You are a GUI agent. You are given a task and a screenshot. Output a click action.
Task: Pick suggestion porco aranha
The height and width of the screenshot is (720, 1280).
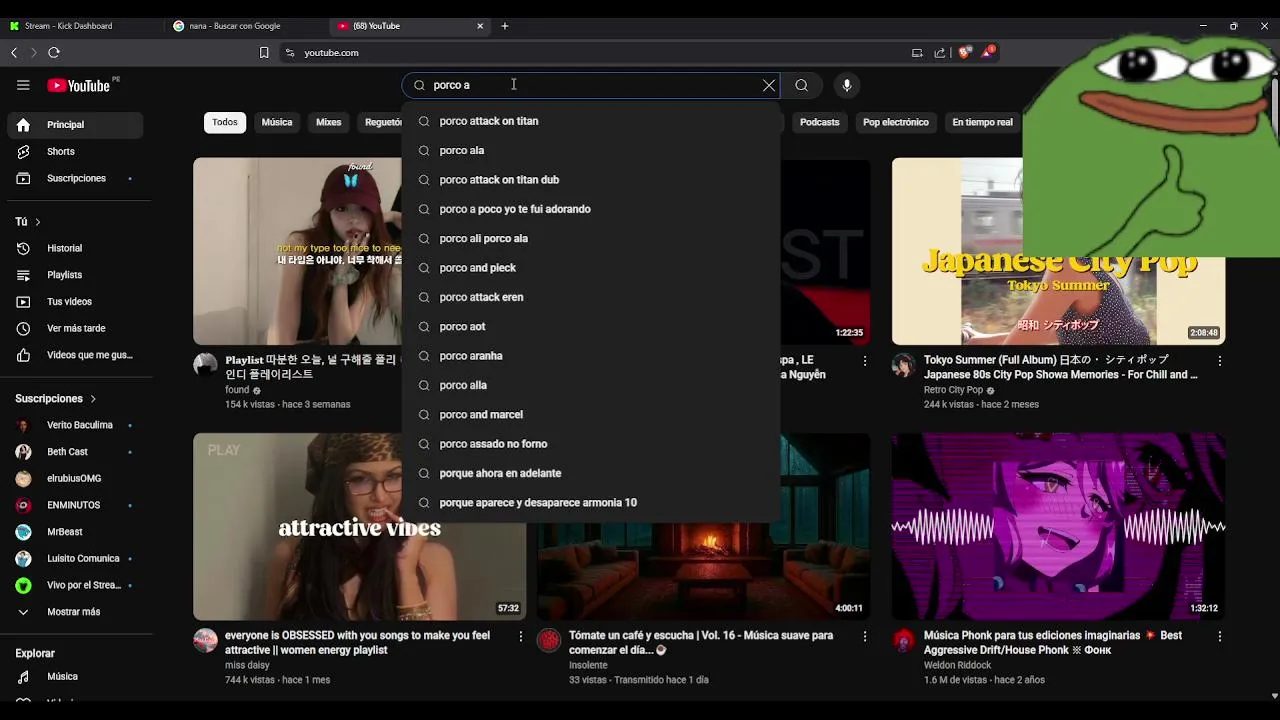pyautogui.click(x=591, y=356)
